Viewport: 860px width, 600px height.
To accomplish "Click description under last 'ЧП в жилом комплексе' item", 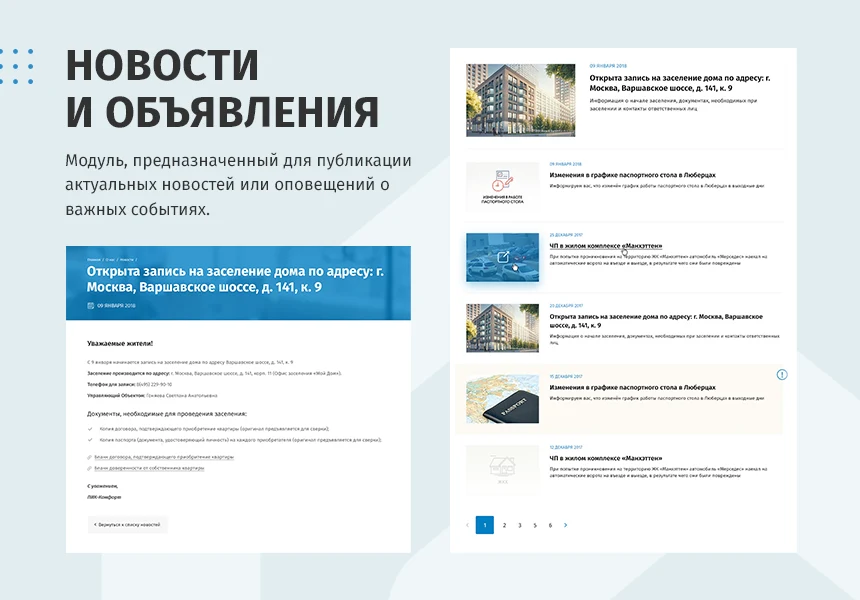I will [658, 472].
